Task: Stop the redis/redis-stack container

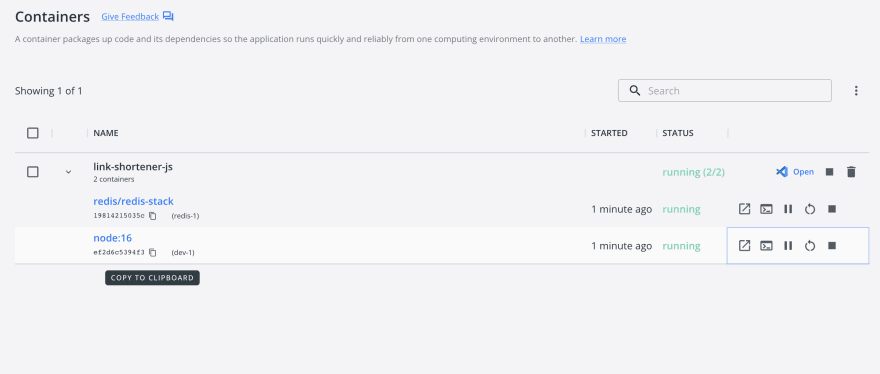Action: coord(832,209)
